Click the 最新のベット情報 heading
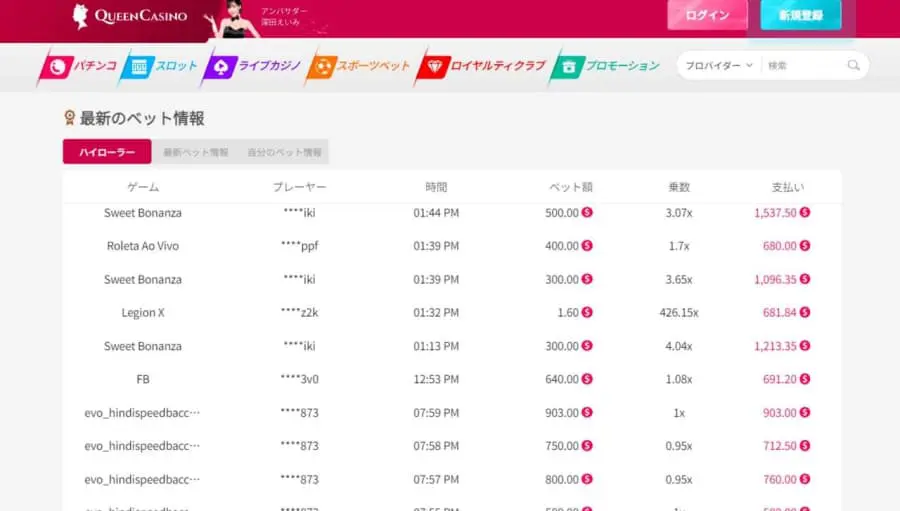 tap(142, 118)
